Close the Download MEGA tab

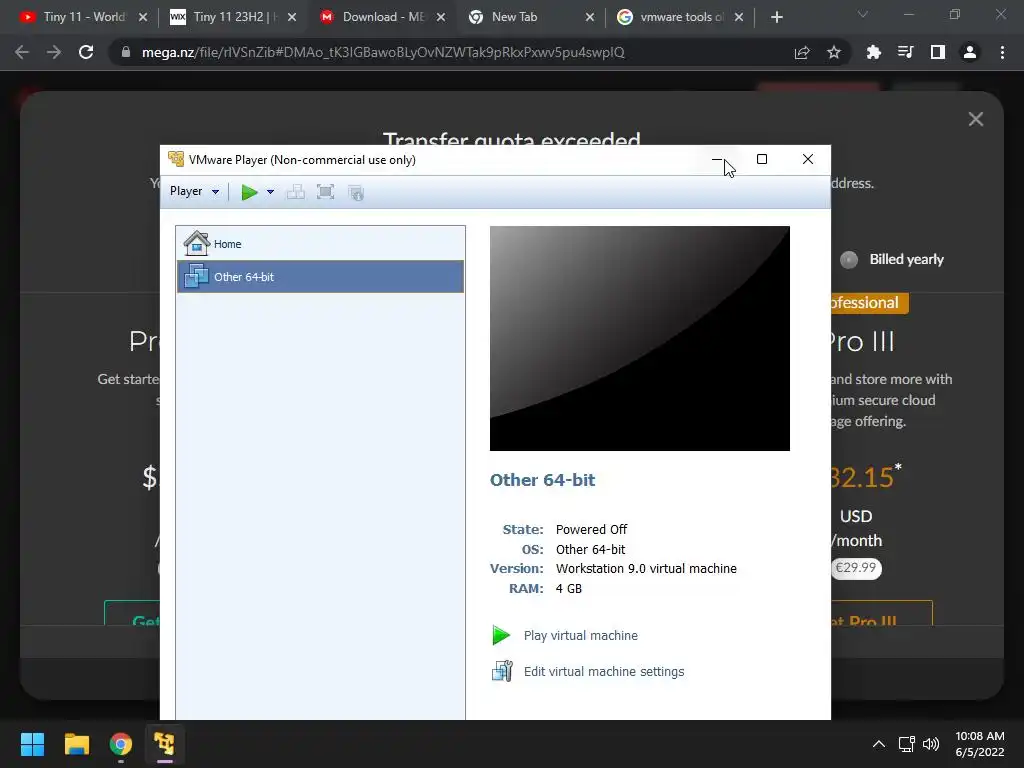pos(441,17)
